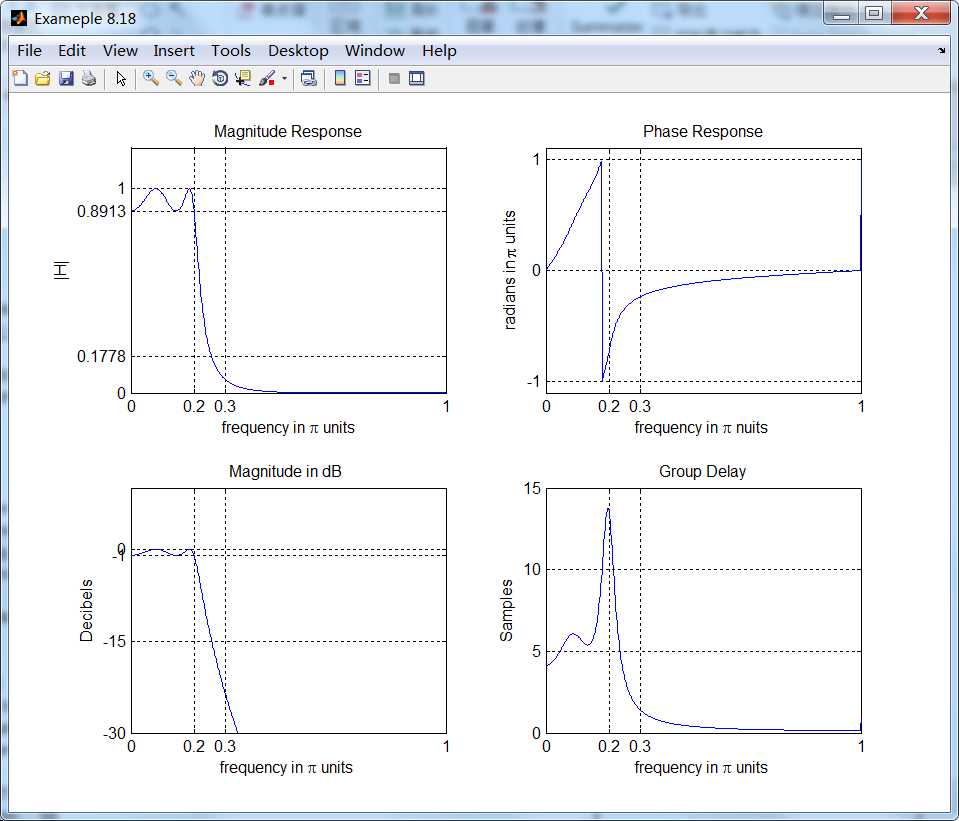Click the -15 tick label on dB plot

114,641
